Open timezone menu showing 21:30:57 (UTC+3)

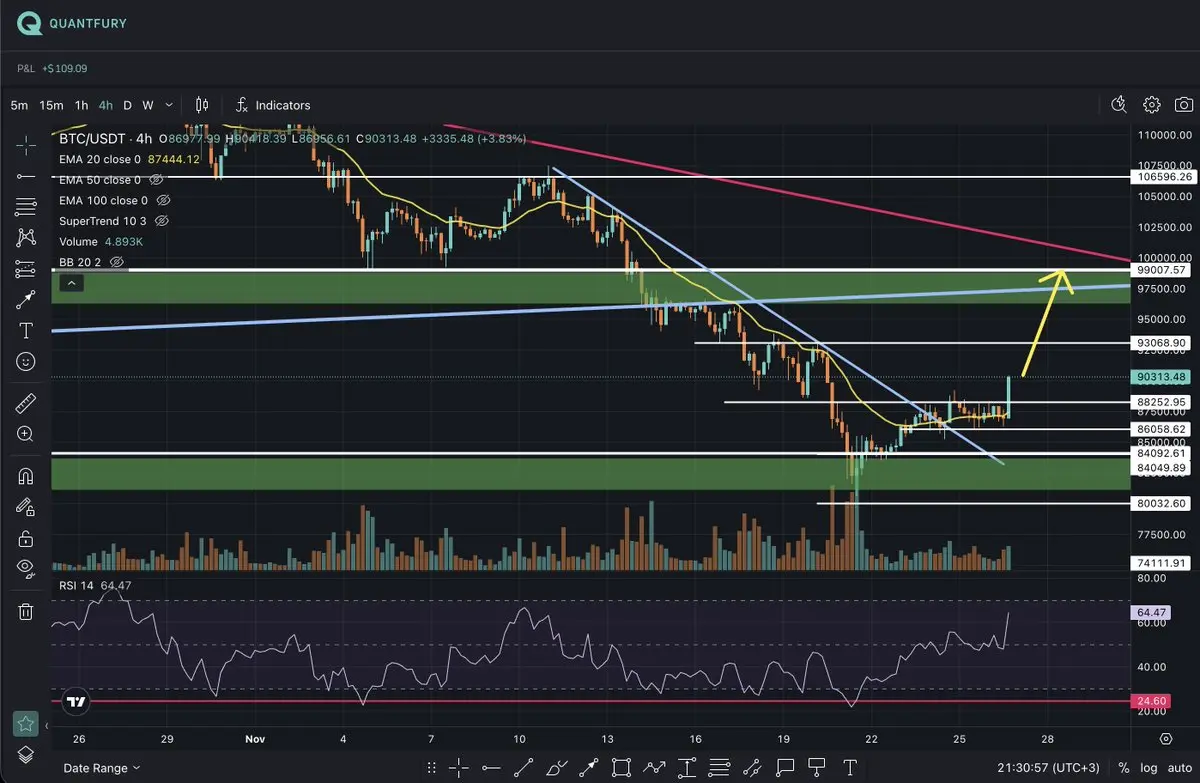(x=1050, y=768)
